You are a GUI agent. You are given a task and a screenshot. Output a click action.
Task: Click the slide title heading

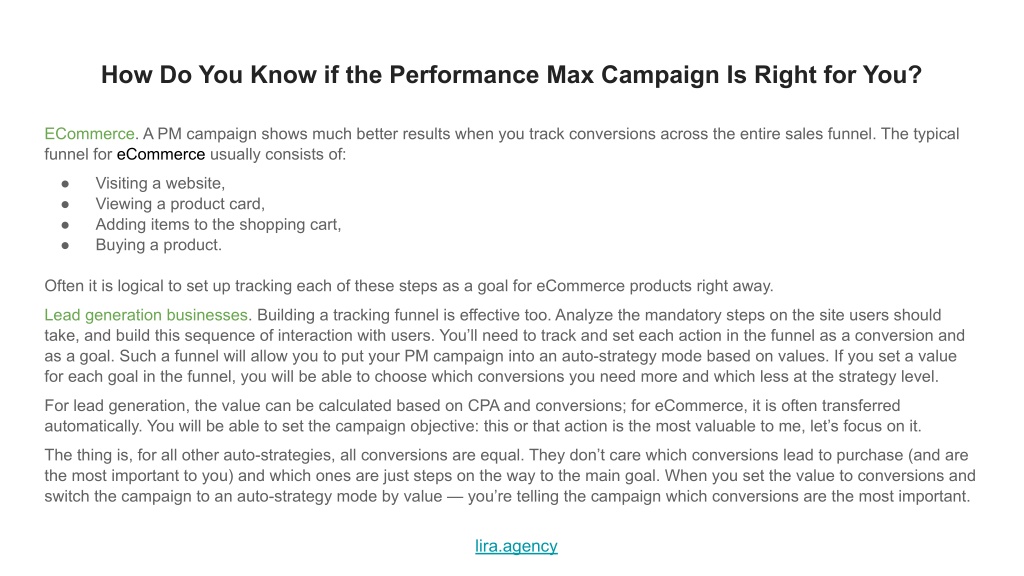pos(511,75)
